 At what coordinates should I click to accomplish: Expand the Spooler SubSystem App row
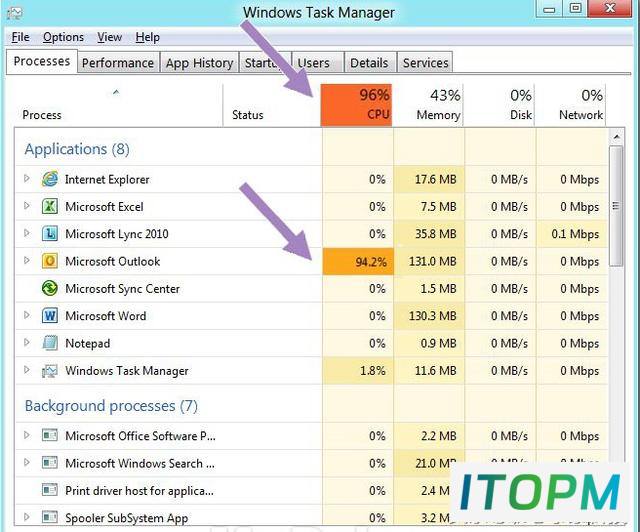pyautogui.click(x=27, y=517)
